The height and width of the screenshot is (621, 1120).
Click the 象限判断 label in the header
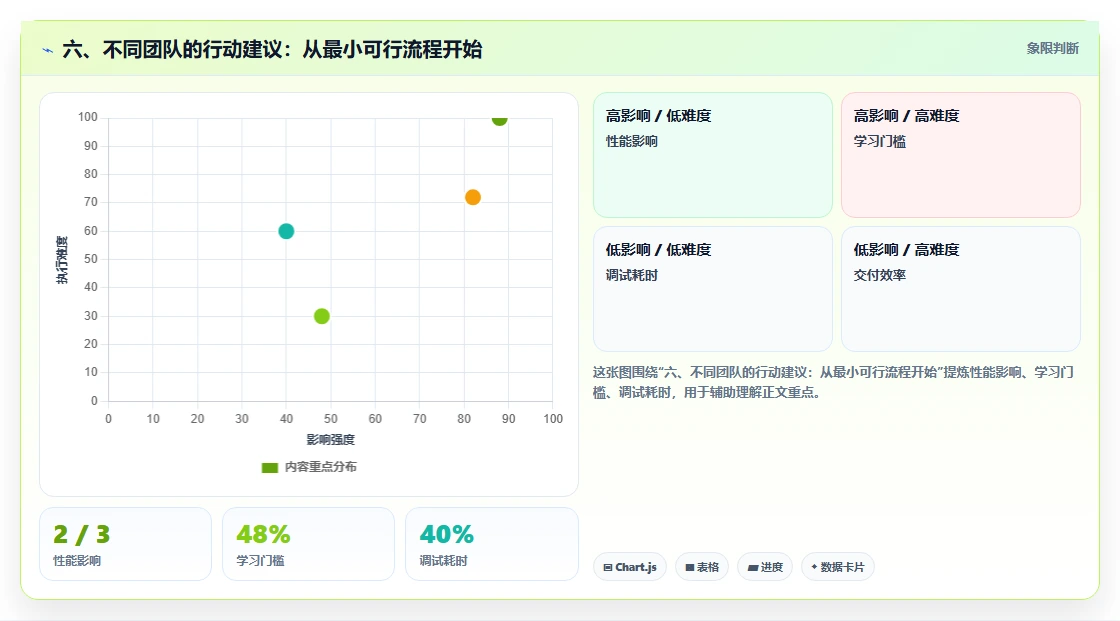[1052, 48]
